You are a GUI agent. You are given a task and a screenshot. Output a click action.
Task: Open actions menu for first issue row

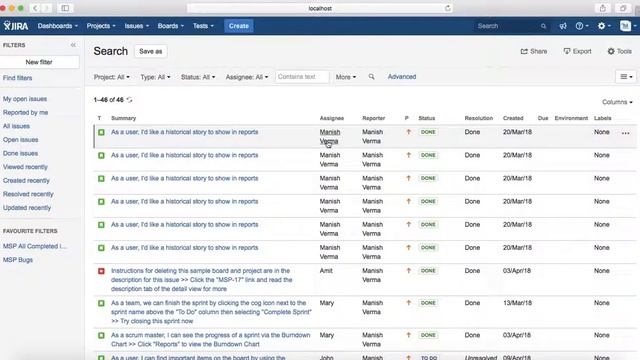click(x=625, y=133)
